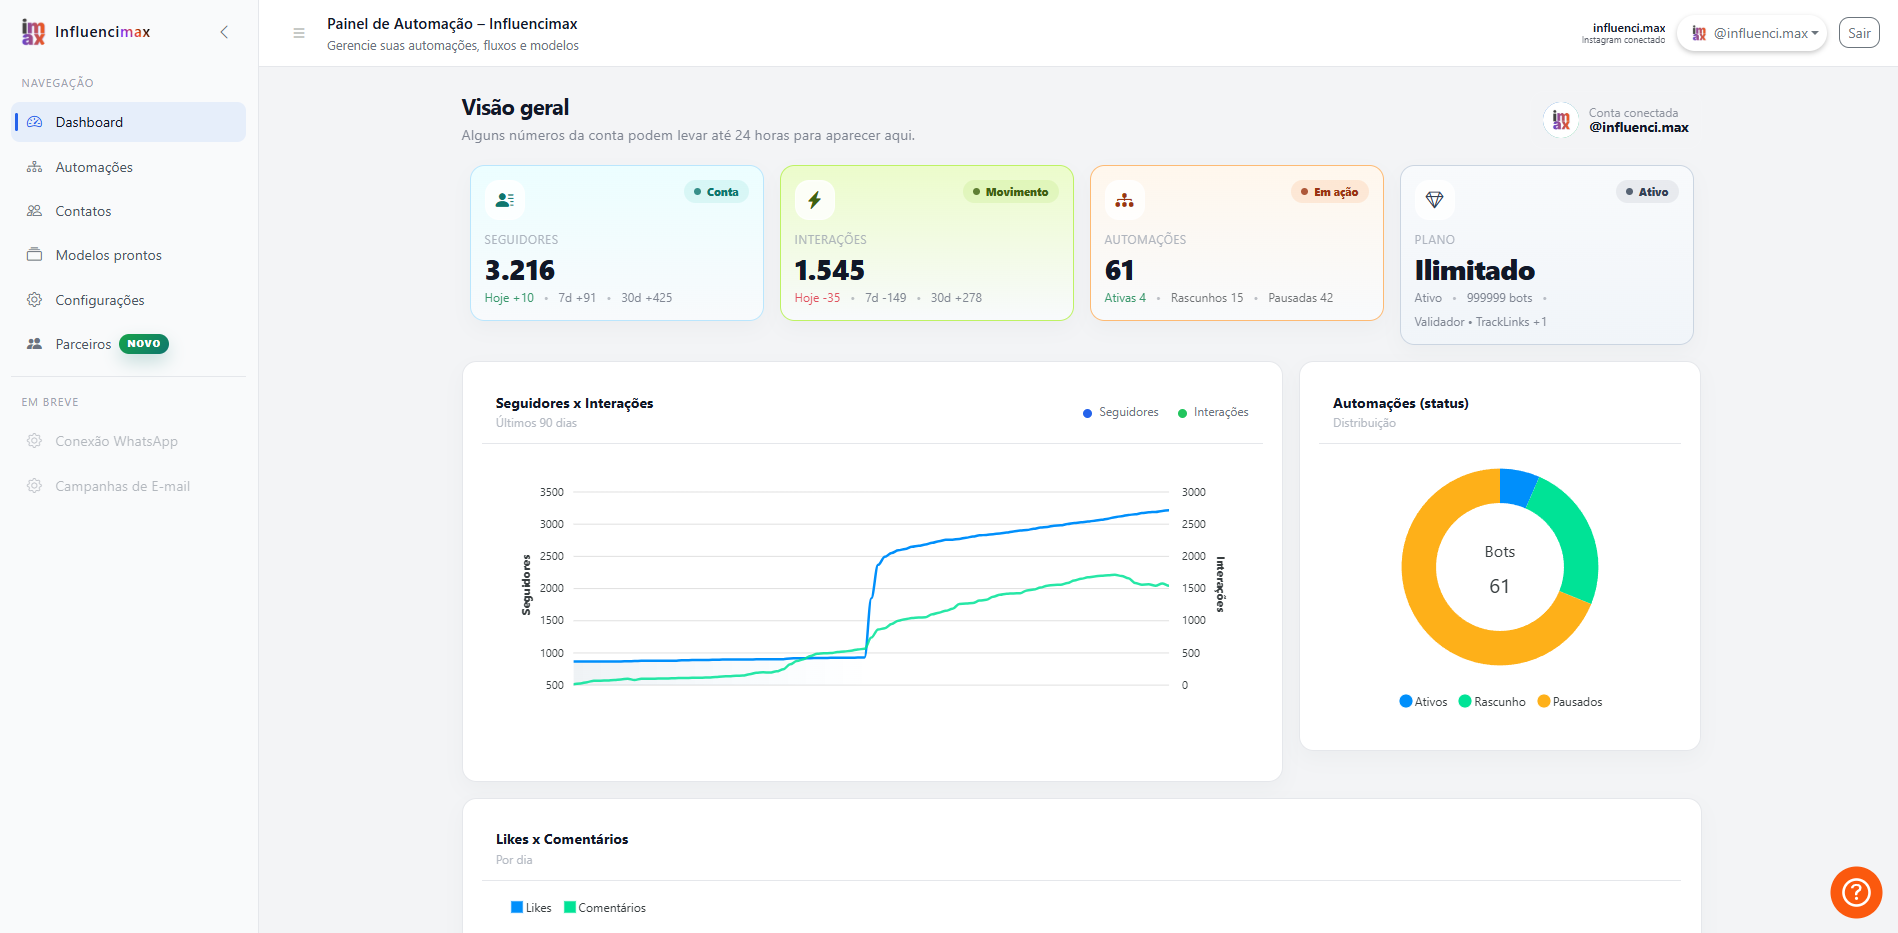The width and height of the screenshot is (1898, 933).
Task: Click the 'Seguidores x Interações' chart title
Action: (575, 403)
